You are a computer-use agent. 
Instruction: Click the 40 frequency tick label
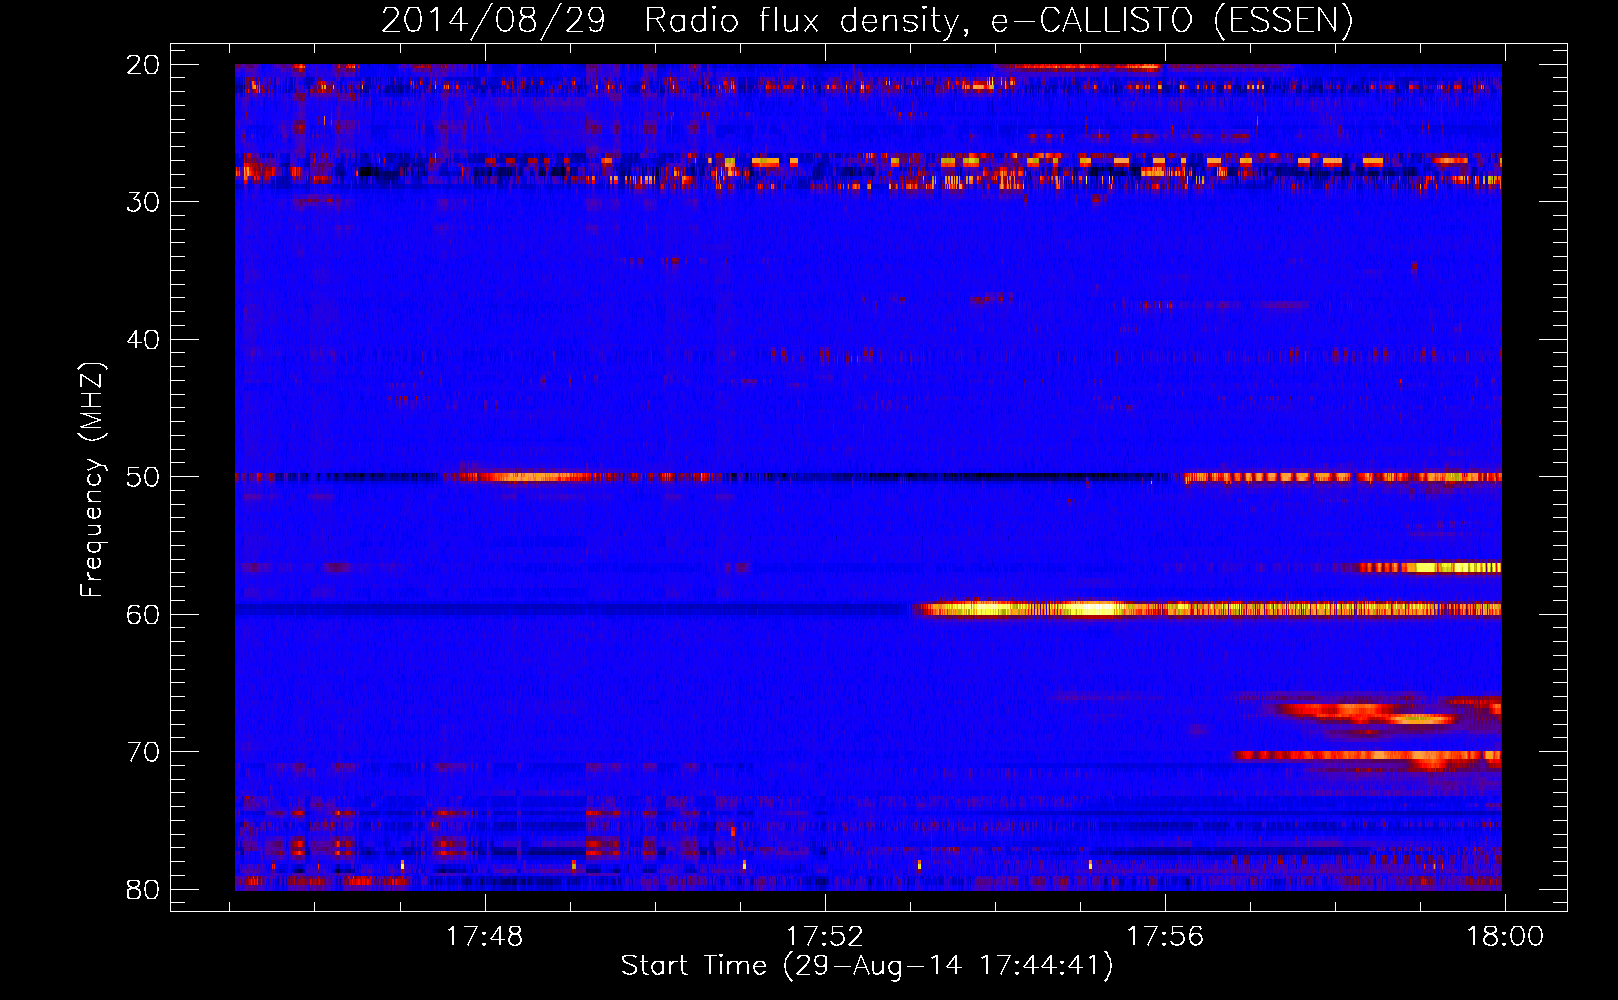143,340
